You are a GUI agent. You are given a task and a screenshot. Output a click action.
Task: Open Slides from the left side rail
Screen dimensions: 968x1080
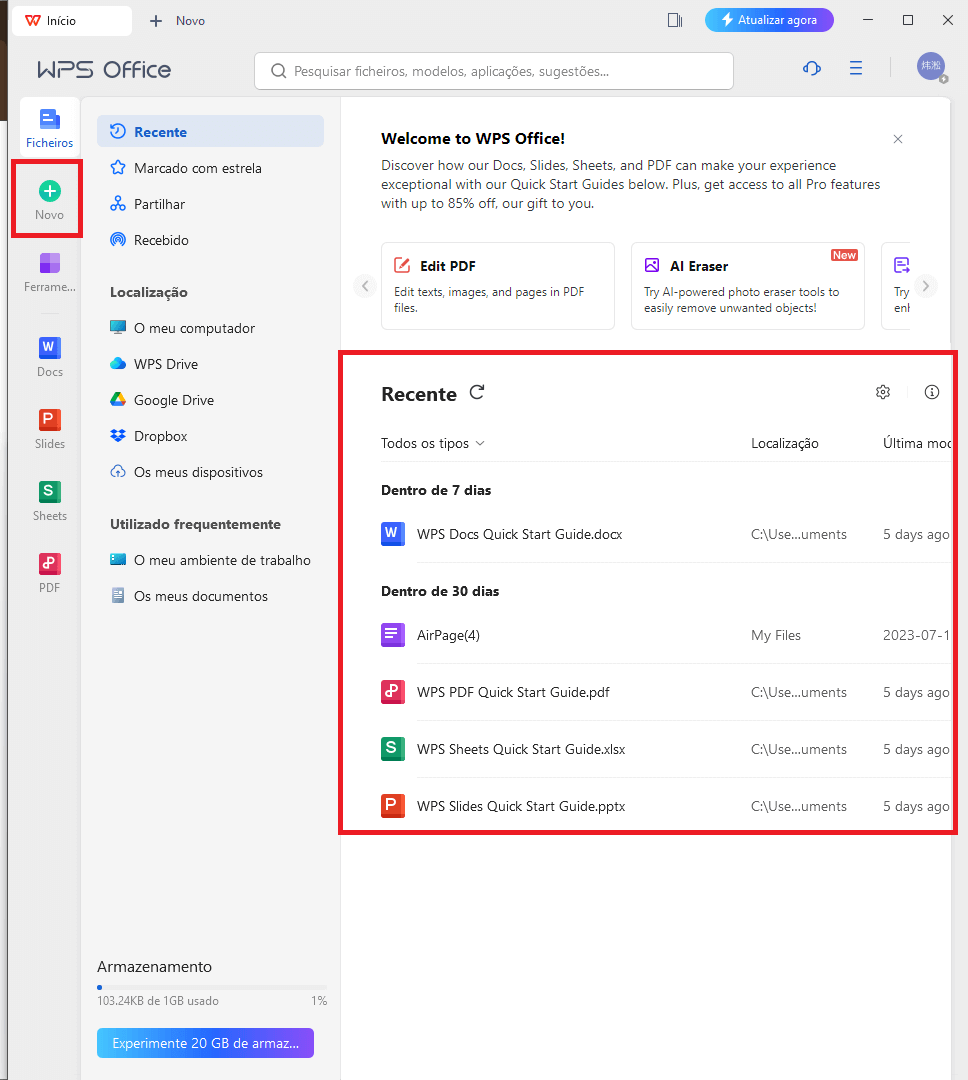pyautogui.click(x=48, y=427)
